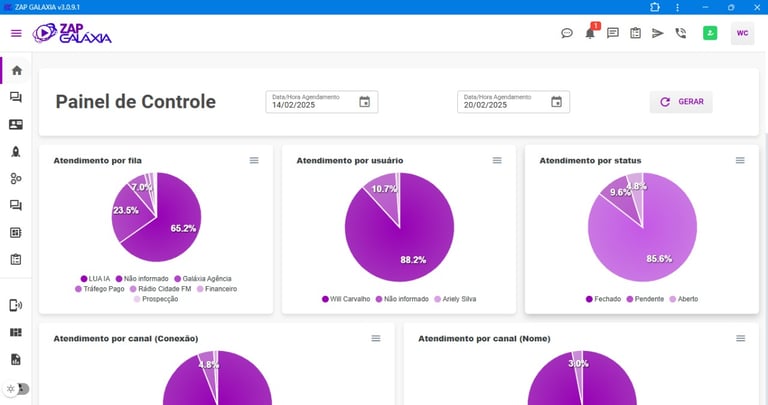Toggle Rádio Cidade FM legend entry
This screenshot has width=768, height=405.
pyautogui.click(x=160, y=289)
